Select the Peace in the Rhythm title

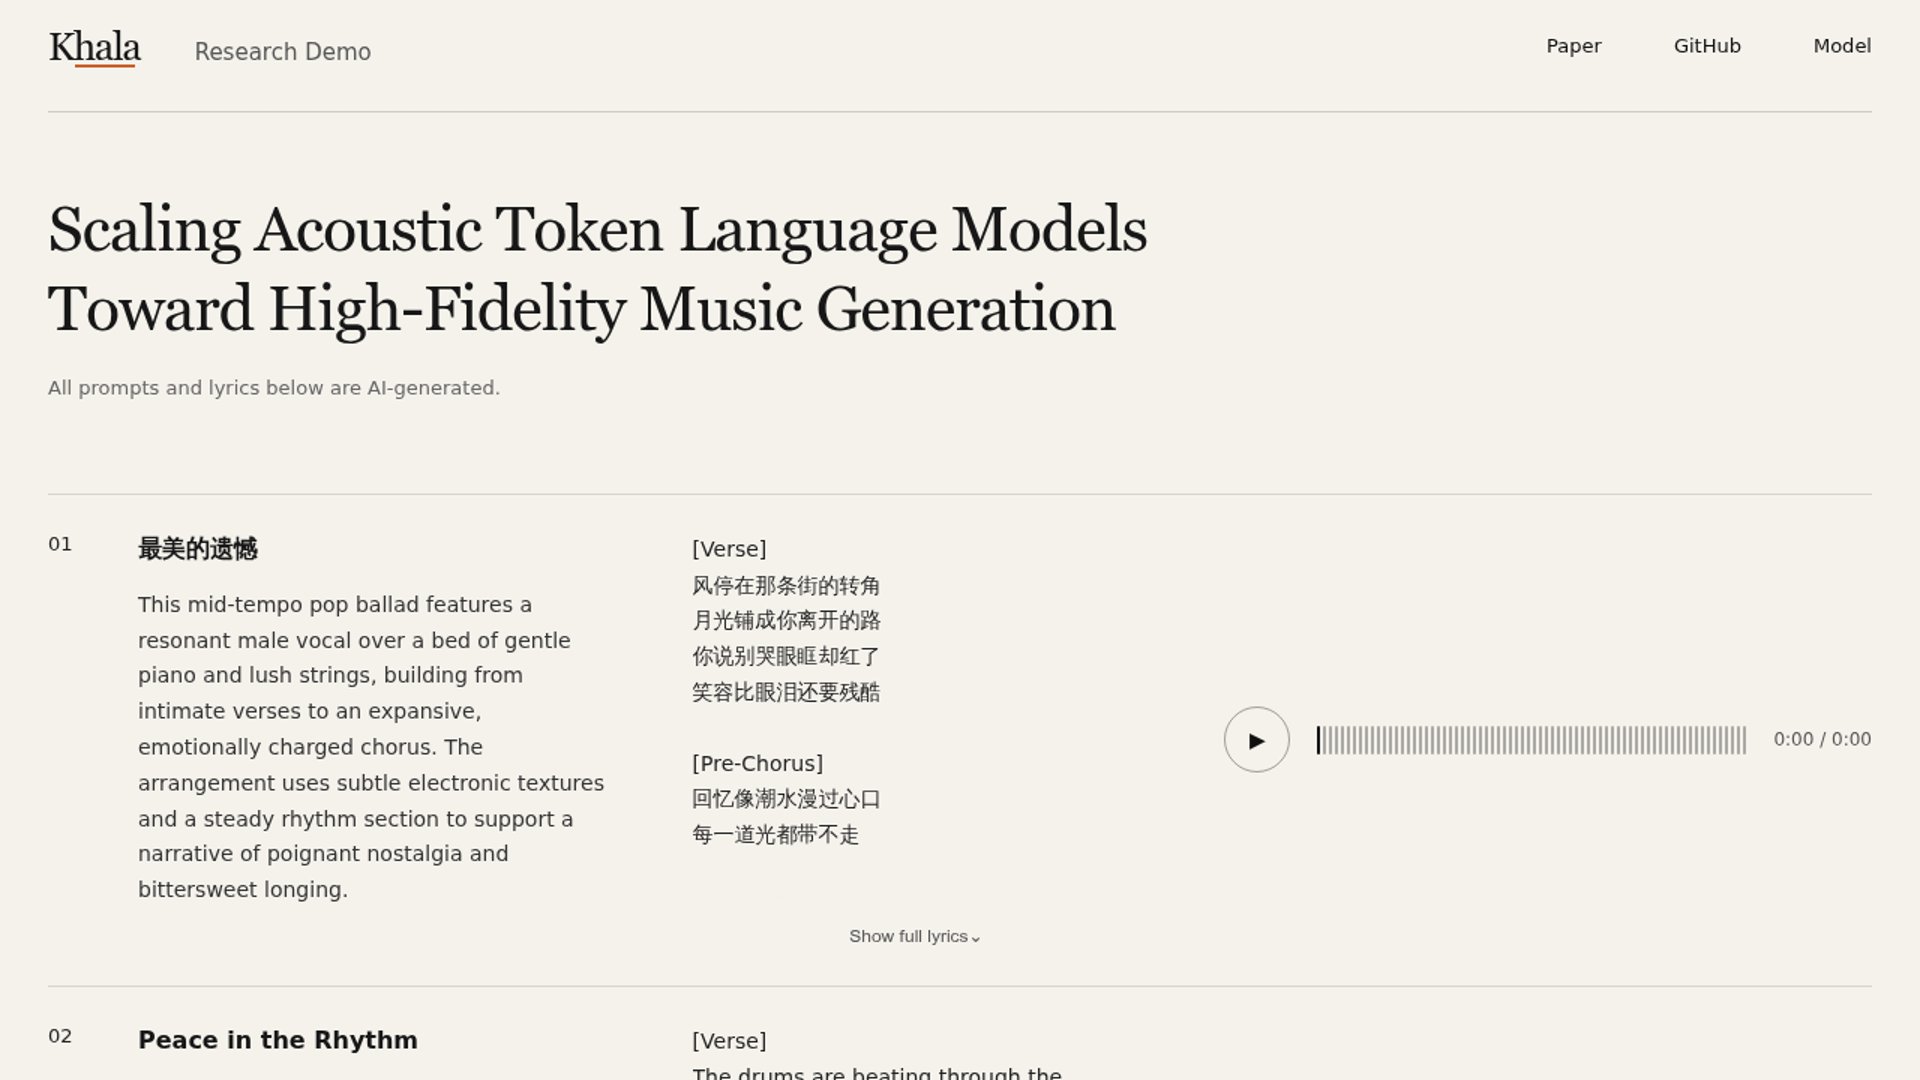(x=278, y=1040)
